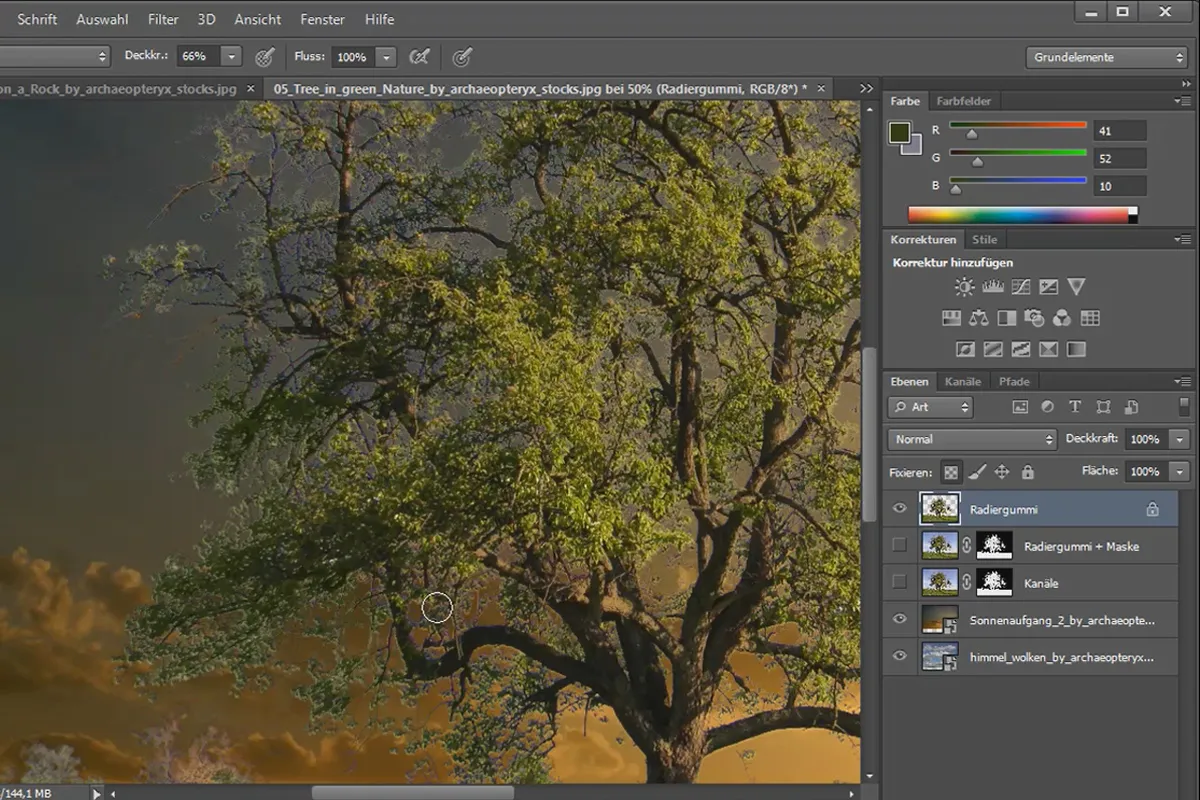Open the Filter menu
1200x800 pixels.
click(x=163, y=19)
